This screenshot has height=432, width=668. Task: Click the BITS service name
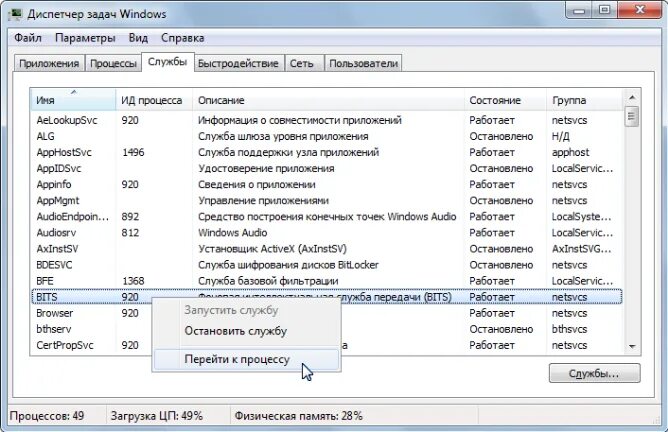(47, 297)
